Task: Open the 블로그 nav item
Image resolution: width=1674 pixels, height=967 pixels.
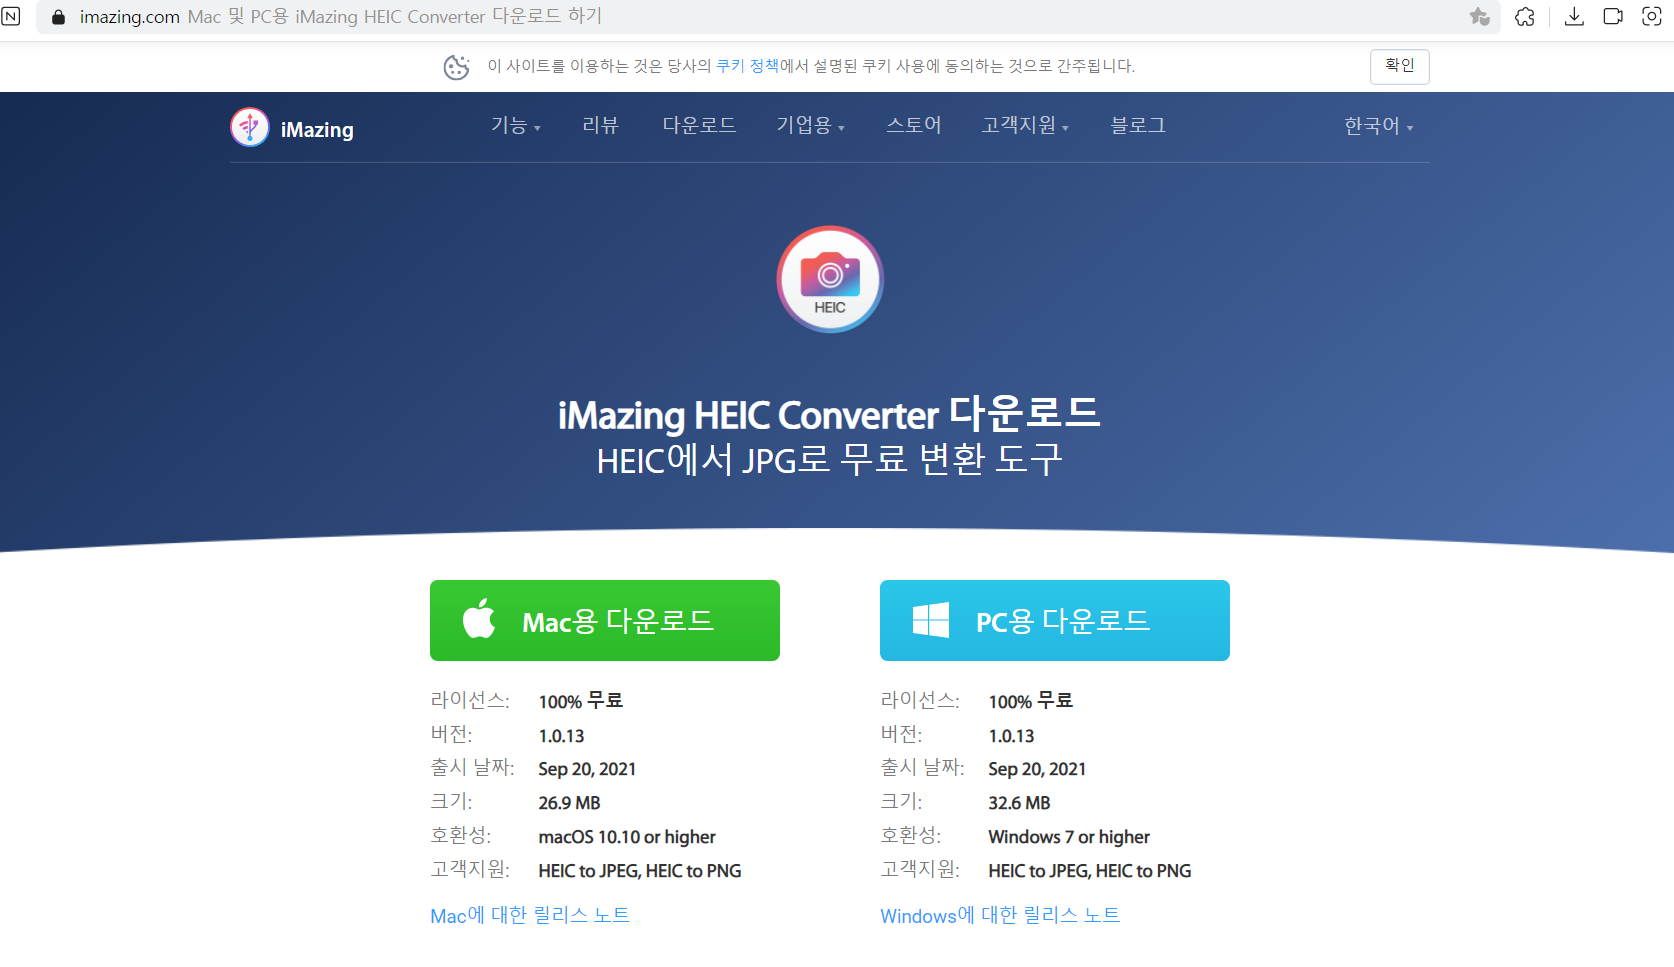Action: tap(1138, 126)
